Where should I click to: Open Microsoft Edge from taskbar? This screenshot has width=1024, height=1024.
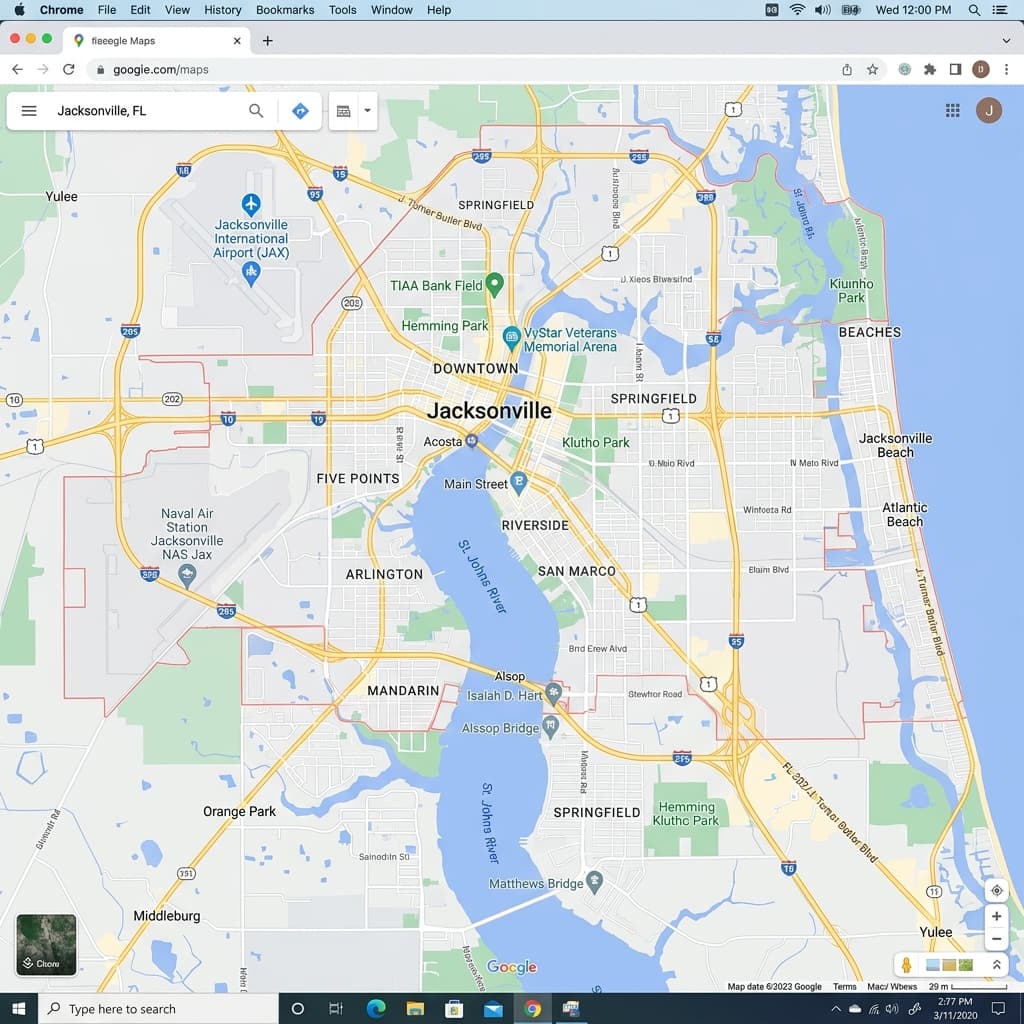point(376,1009)
